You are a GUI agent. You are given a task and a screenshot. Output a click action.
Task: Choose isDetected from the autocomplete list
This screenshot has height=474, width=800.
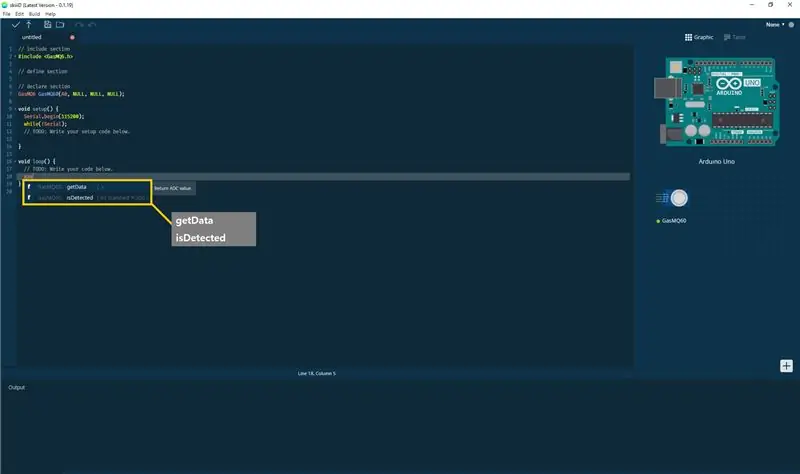click(x=87, y=197)
